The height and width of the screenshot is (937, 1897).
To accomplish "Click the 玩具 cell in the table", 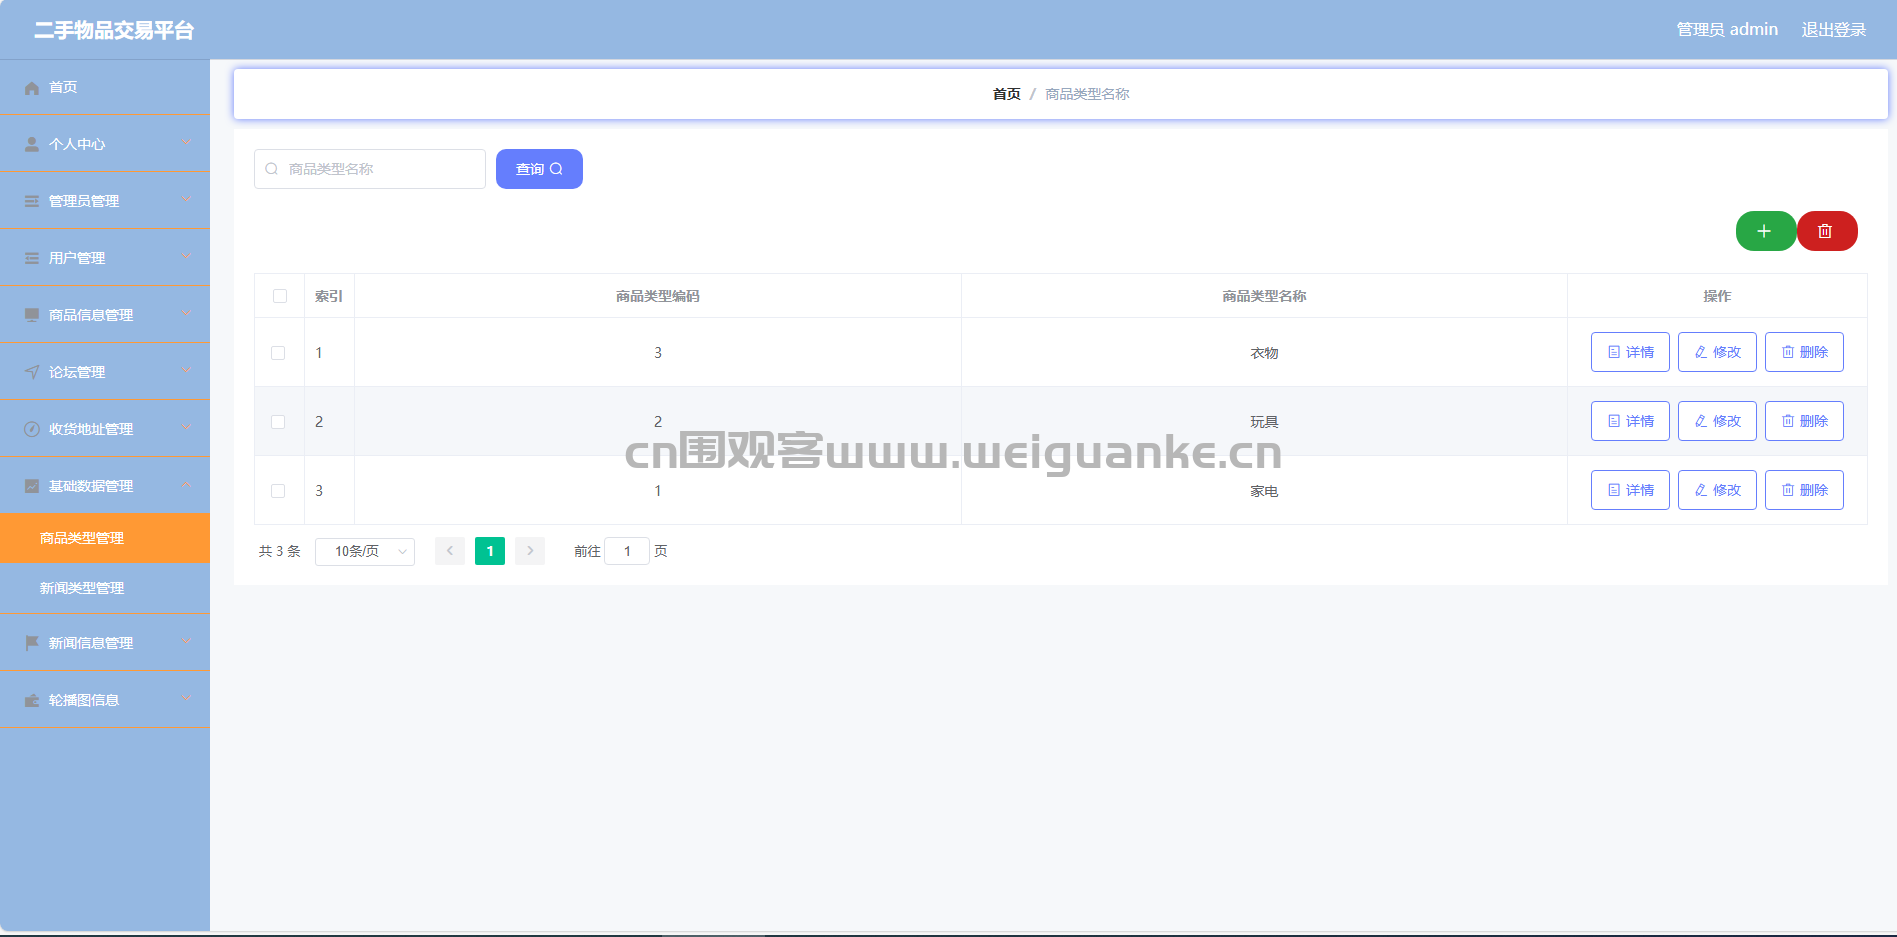I will coord(1264,422).
